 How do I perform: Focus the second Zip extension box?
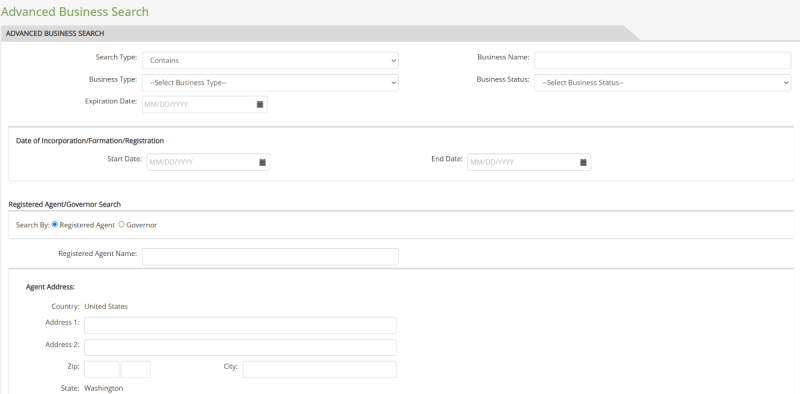pos(136,369)
